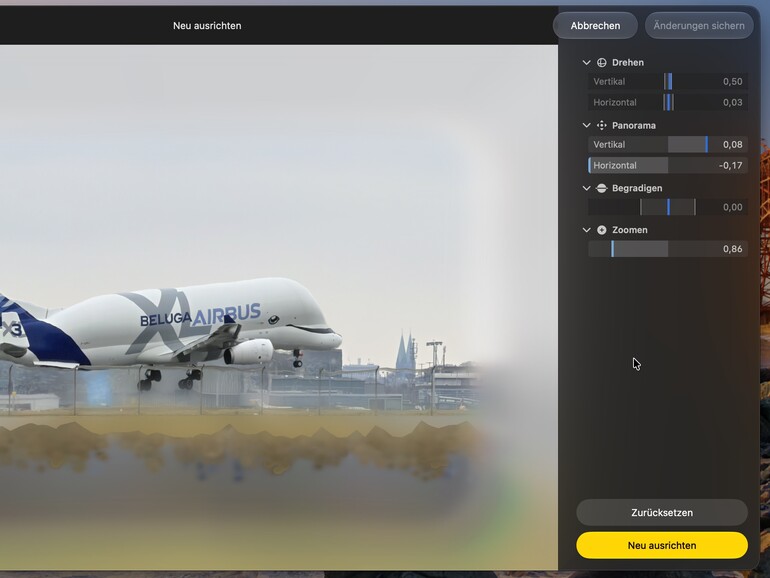The width and height of the screenshot is (770, 578).
Task: Click the Drehen Horizontal value 0,03
Action: [732, 102]
